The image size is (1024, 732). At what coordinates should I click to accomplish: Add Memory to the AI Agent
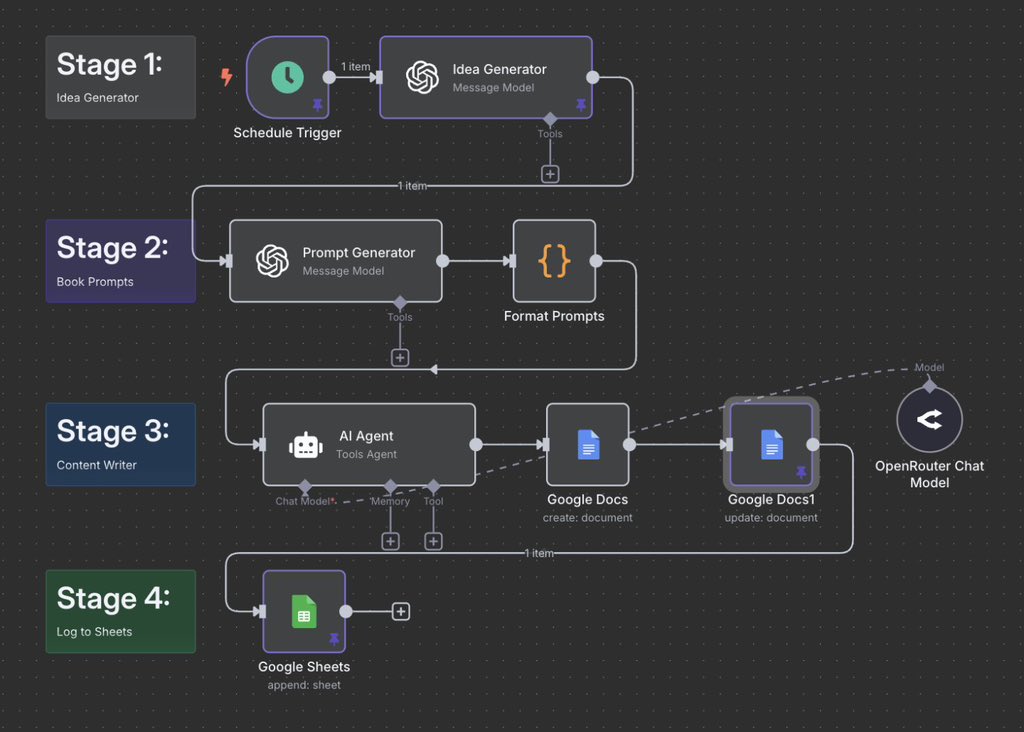pos(390,540)
